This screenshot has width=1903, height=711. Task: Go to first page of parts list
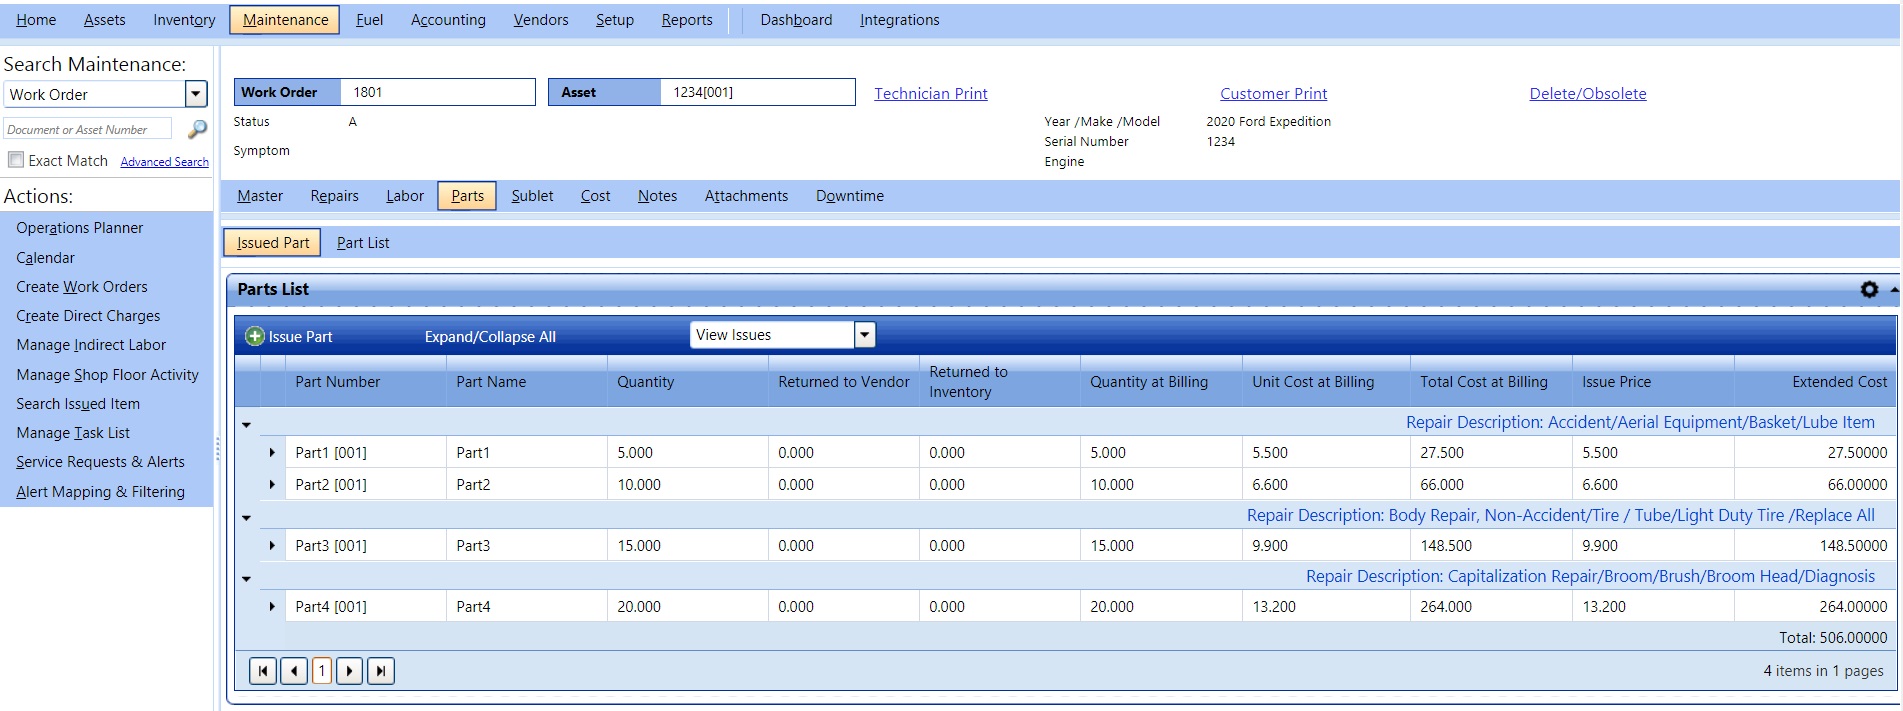pyautogui.click(x=263, y=670)
